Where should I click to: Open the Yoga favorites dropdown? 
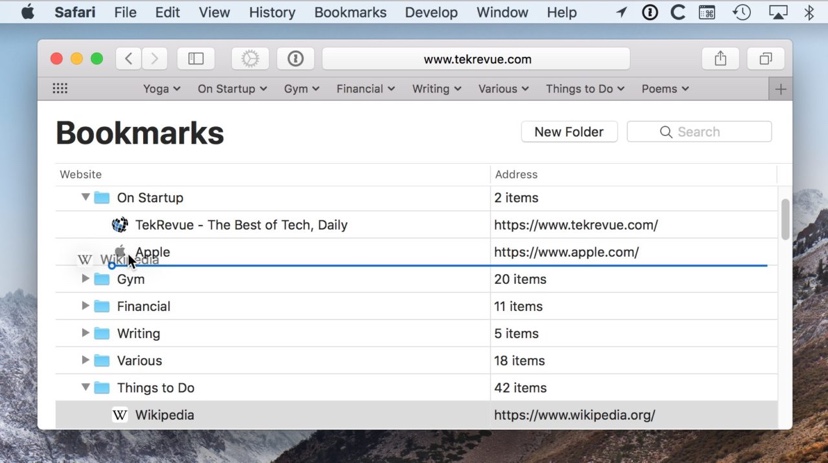[162, 89]
